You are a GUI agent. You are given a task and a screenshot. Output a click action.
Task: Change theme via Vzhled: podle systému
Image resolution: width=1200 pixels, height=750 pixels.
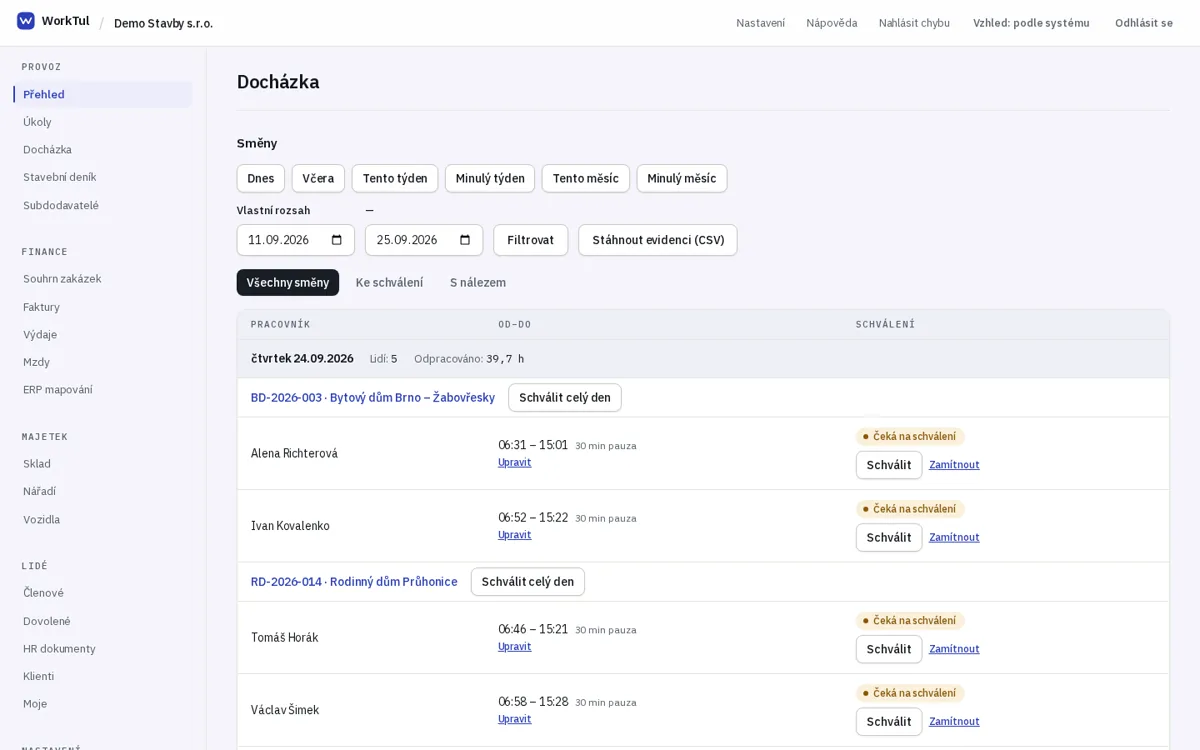pyautogui.click(x=1031, y=23)
